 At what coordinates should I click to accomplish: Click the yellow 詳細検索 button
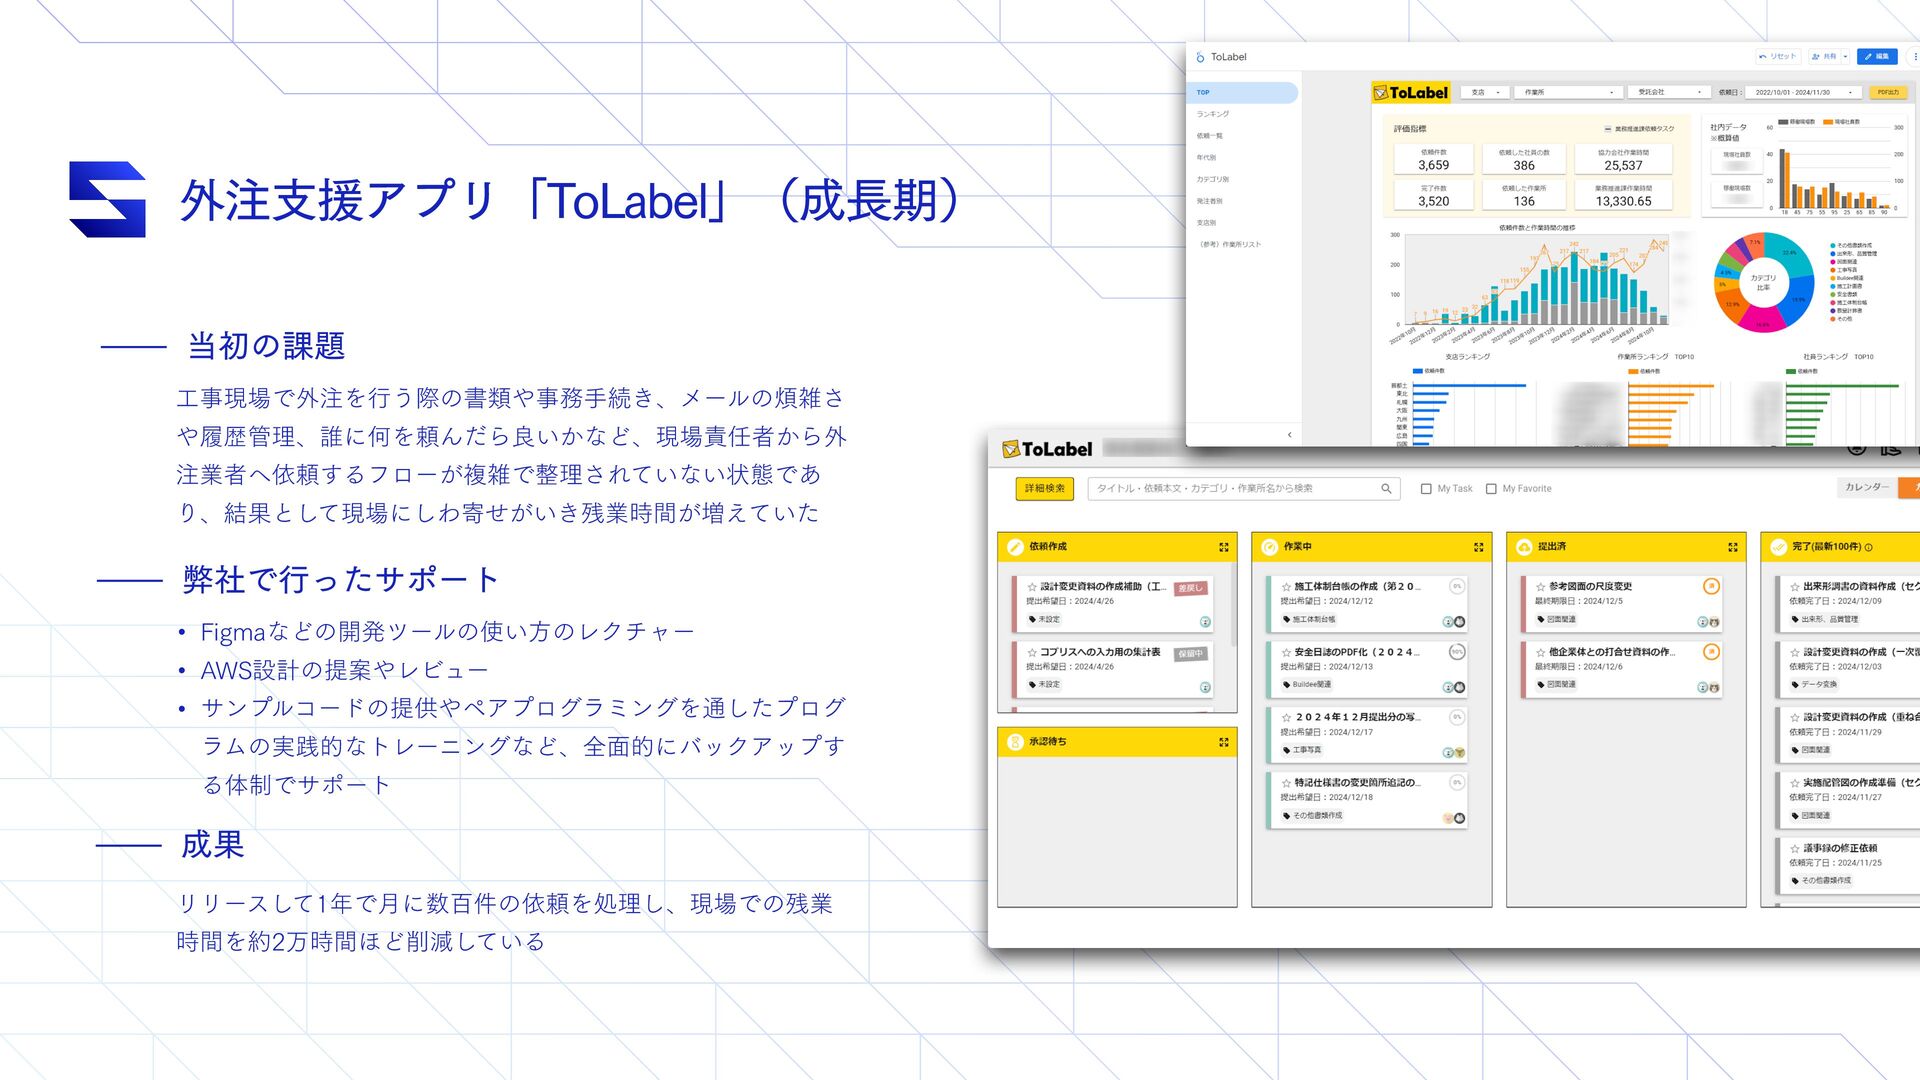1044,488
